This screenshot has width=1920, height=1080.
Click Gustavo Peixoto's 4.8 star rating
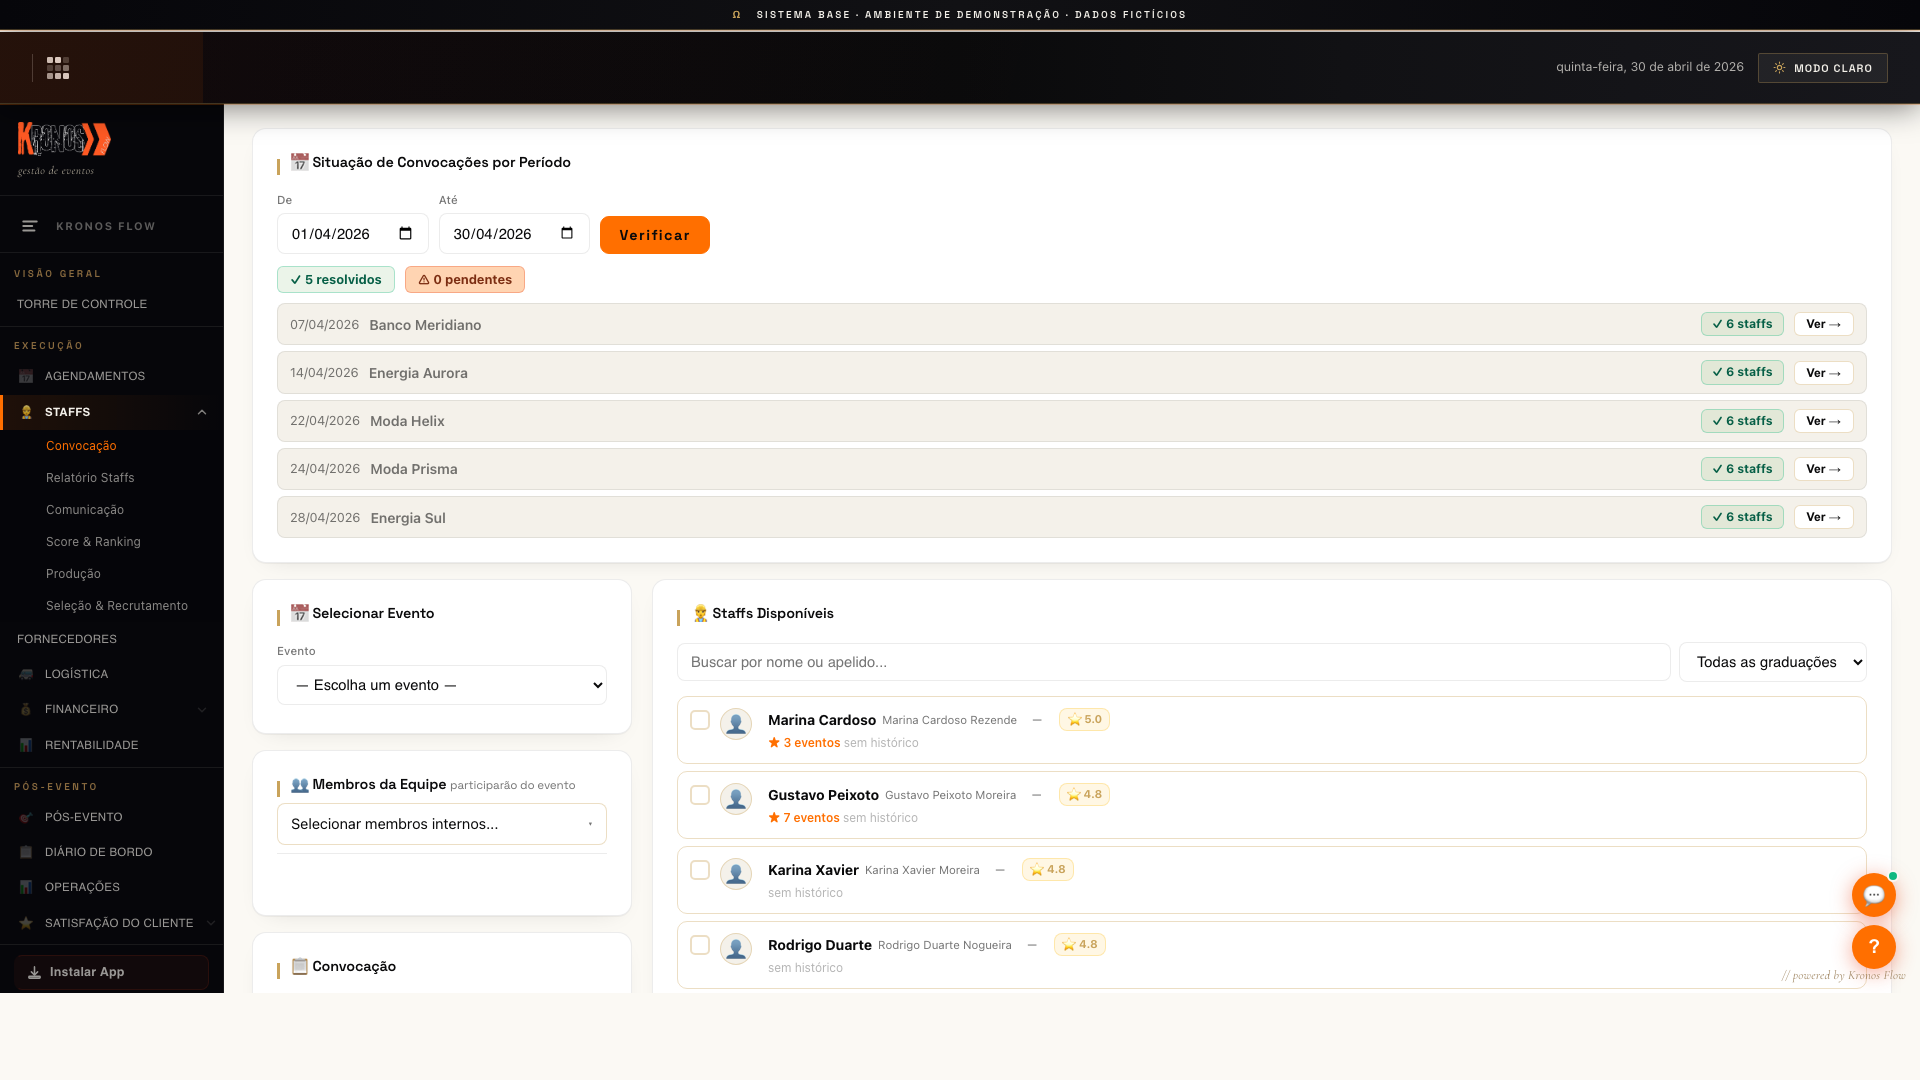(x=1084, y=794)
